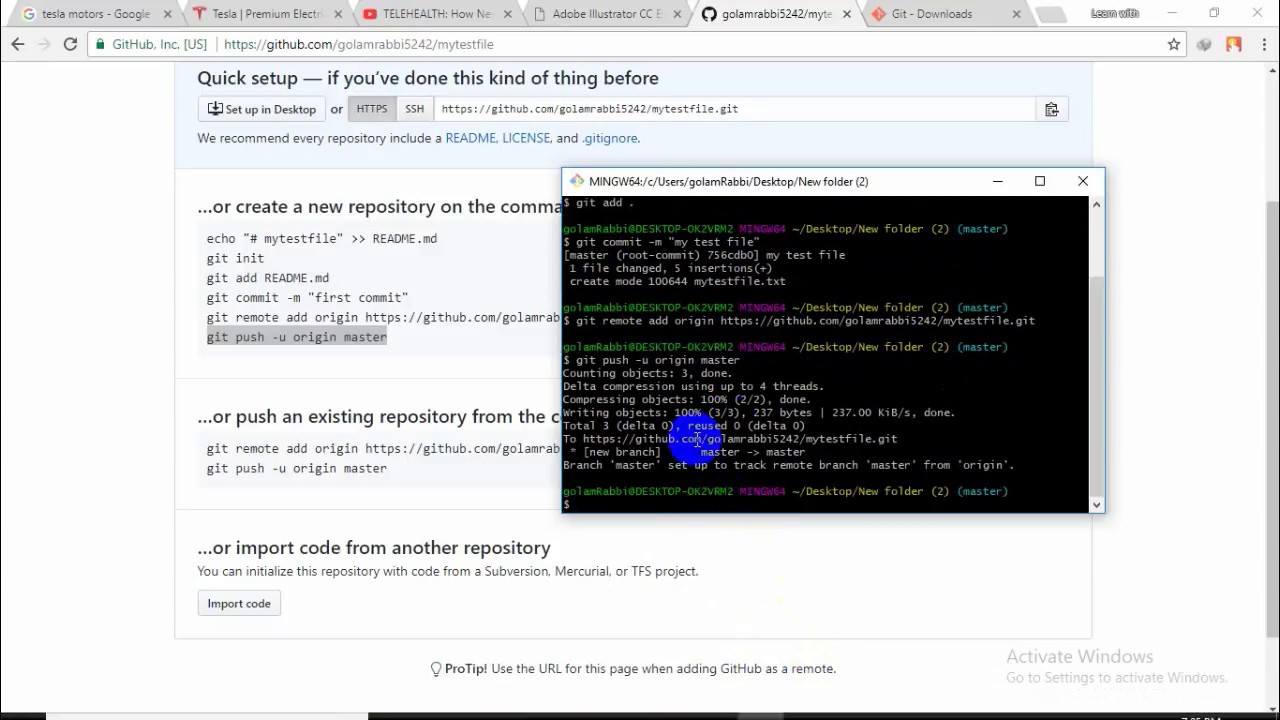Image resolution: width=1280 pixels, height=720 pixels.
Task: Click the 'git push -u origin master' highlighted line
Action: tap(297, 337)
